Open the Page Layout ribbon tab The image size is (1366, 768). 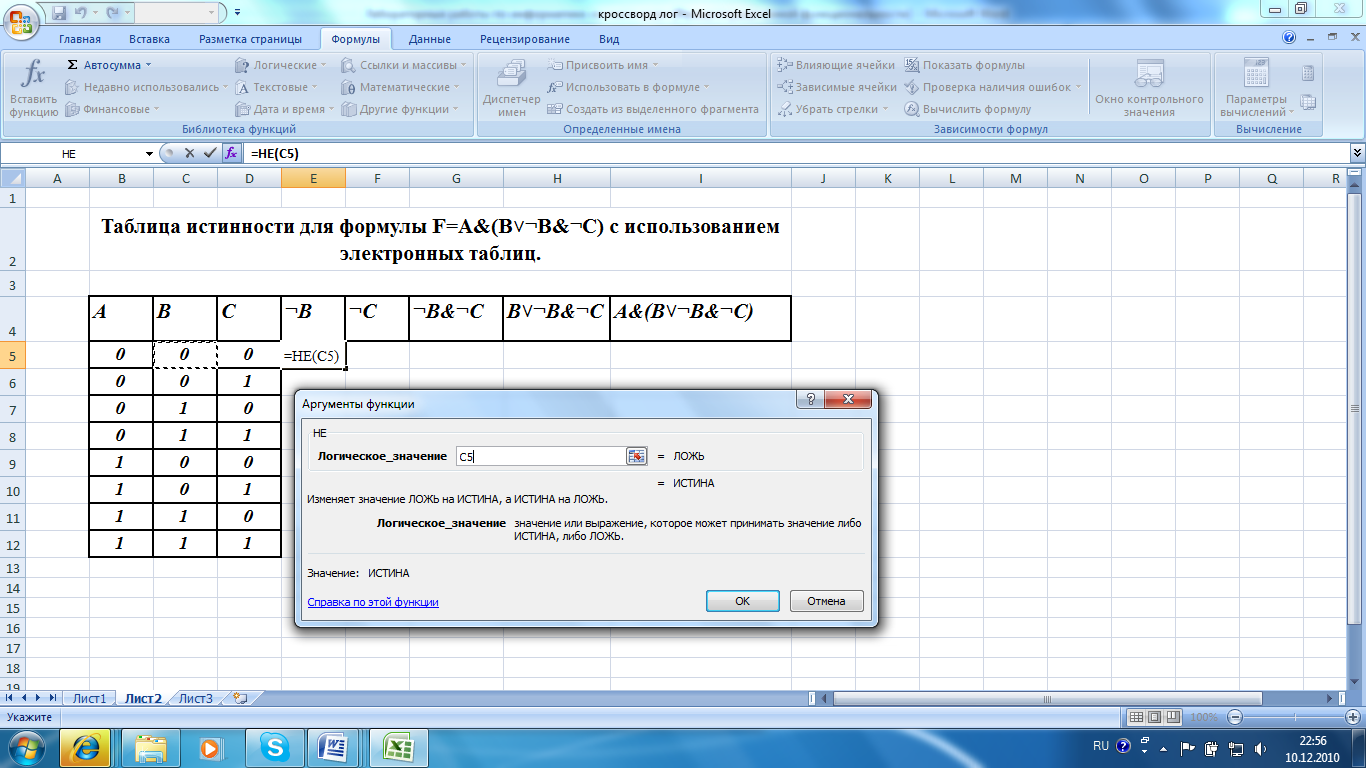pos(250,39)
